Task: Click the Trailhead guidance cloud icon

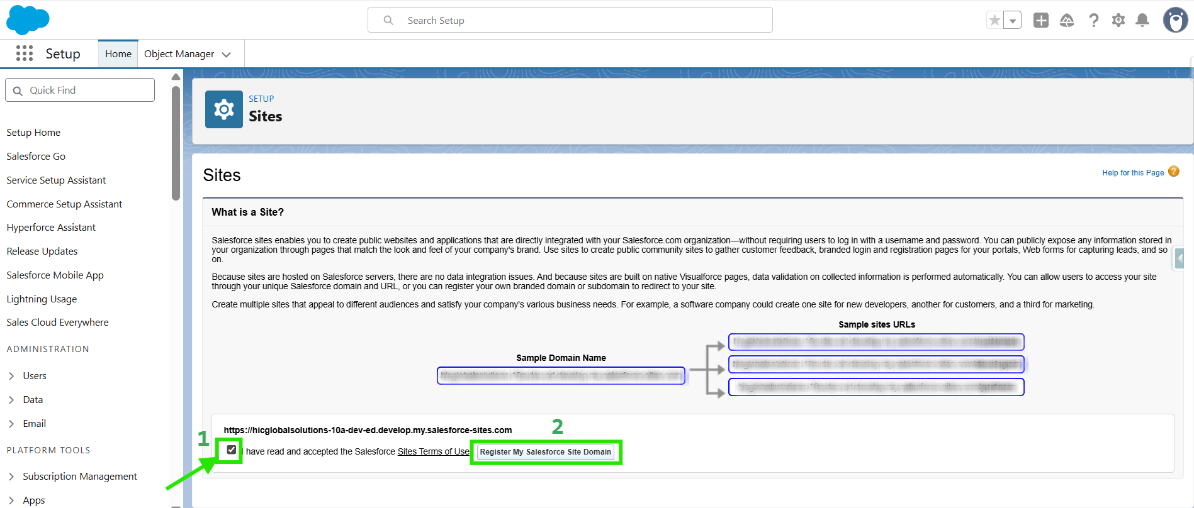Action: (1067, 21)
